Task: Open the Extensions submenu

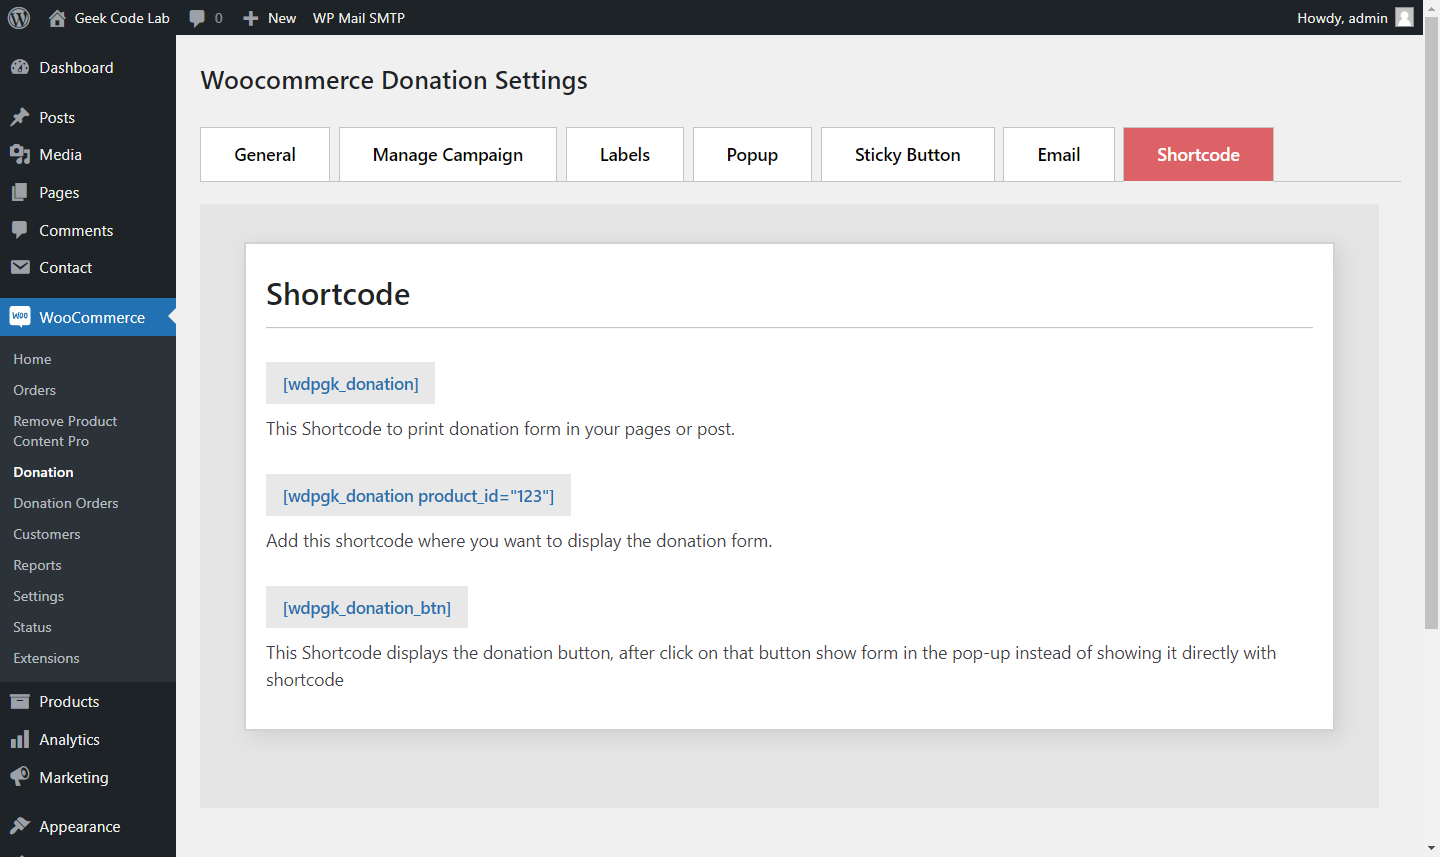Action: 46,658
